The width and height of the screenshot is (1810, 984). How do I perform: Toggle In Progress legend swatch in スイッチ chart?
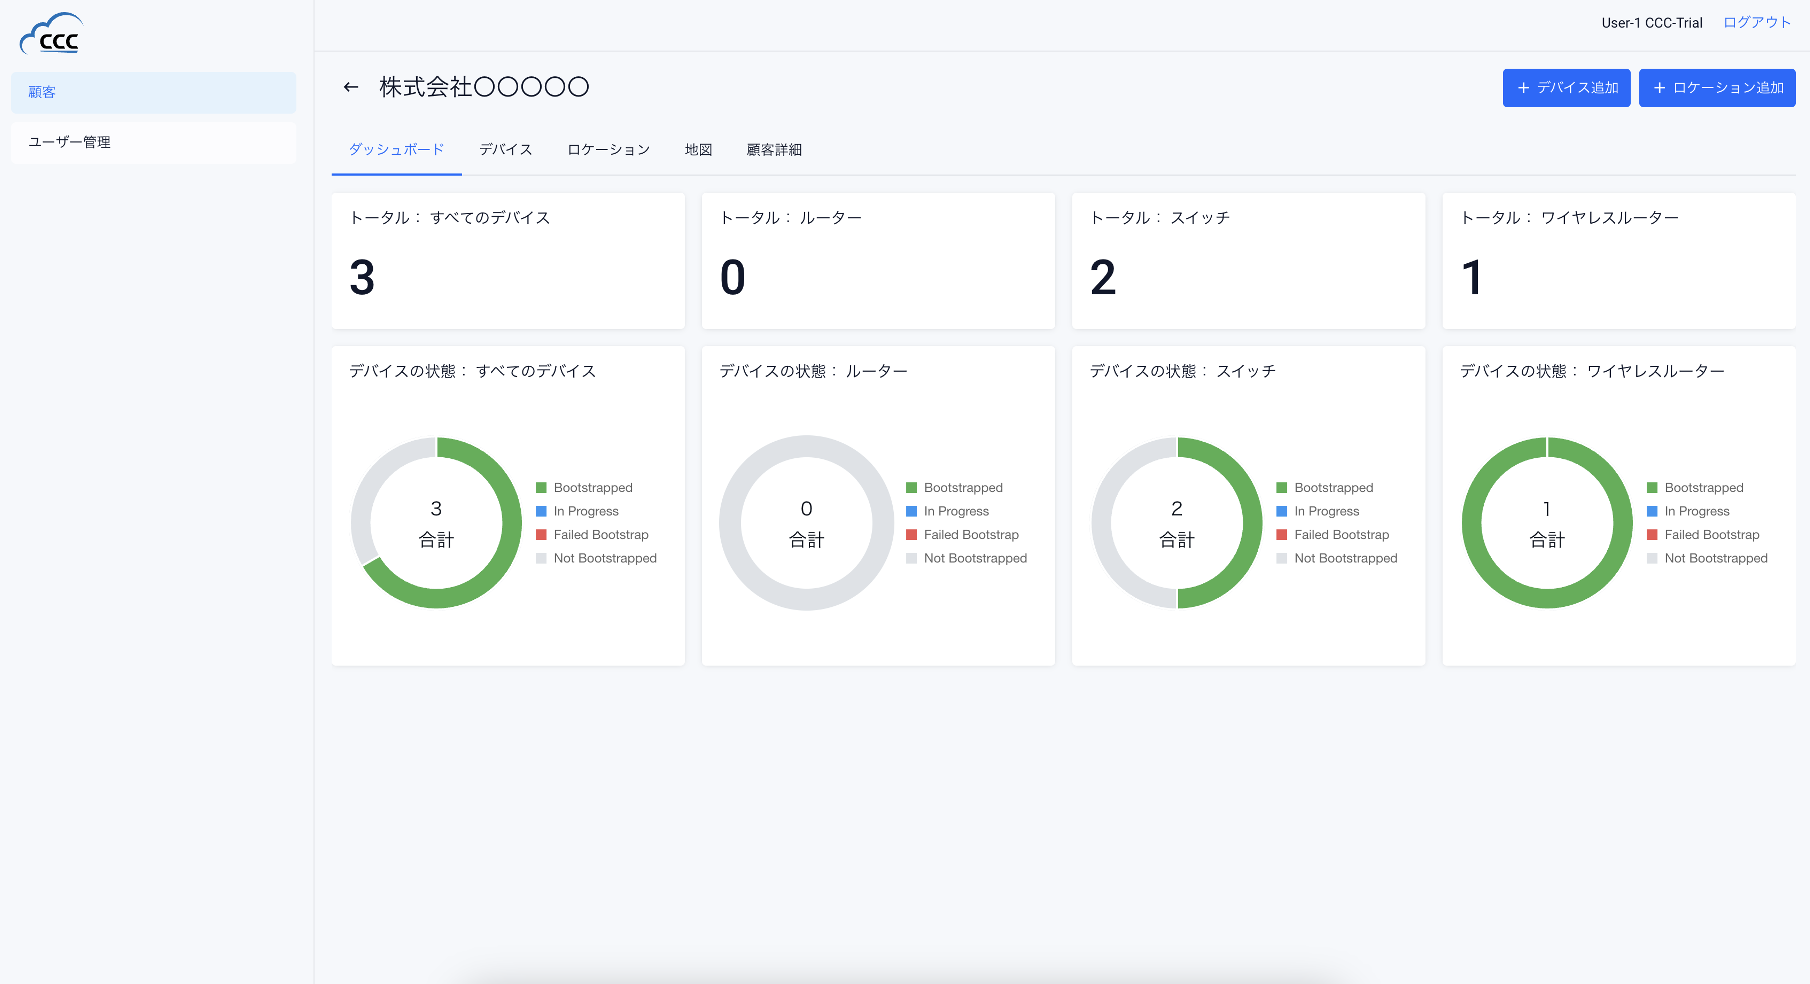(x=1282, y=511)
